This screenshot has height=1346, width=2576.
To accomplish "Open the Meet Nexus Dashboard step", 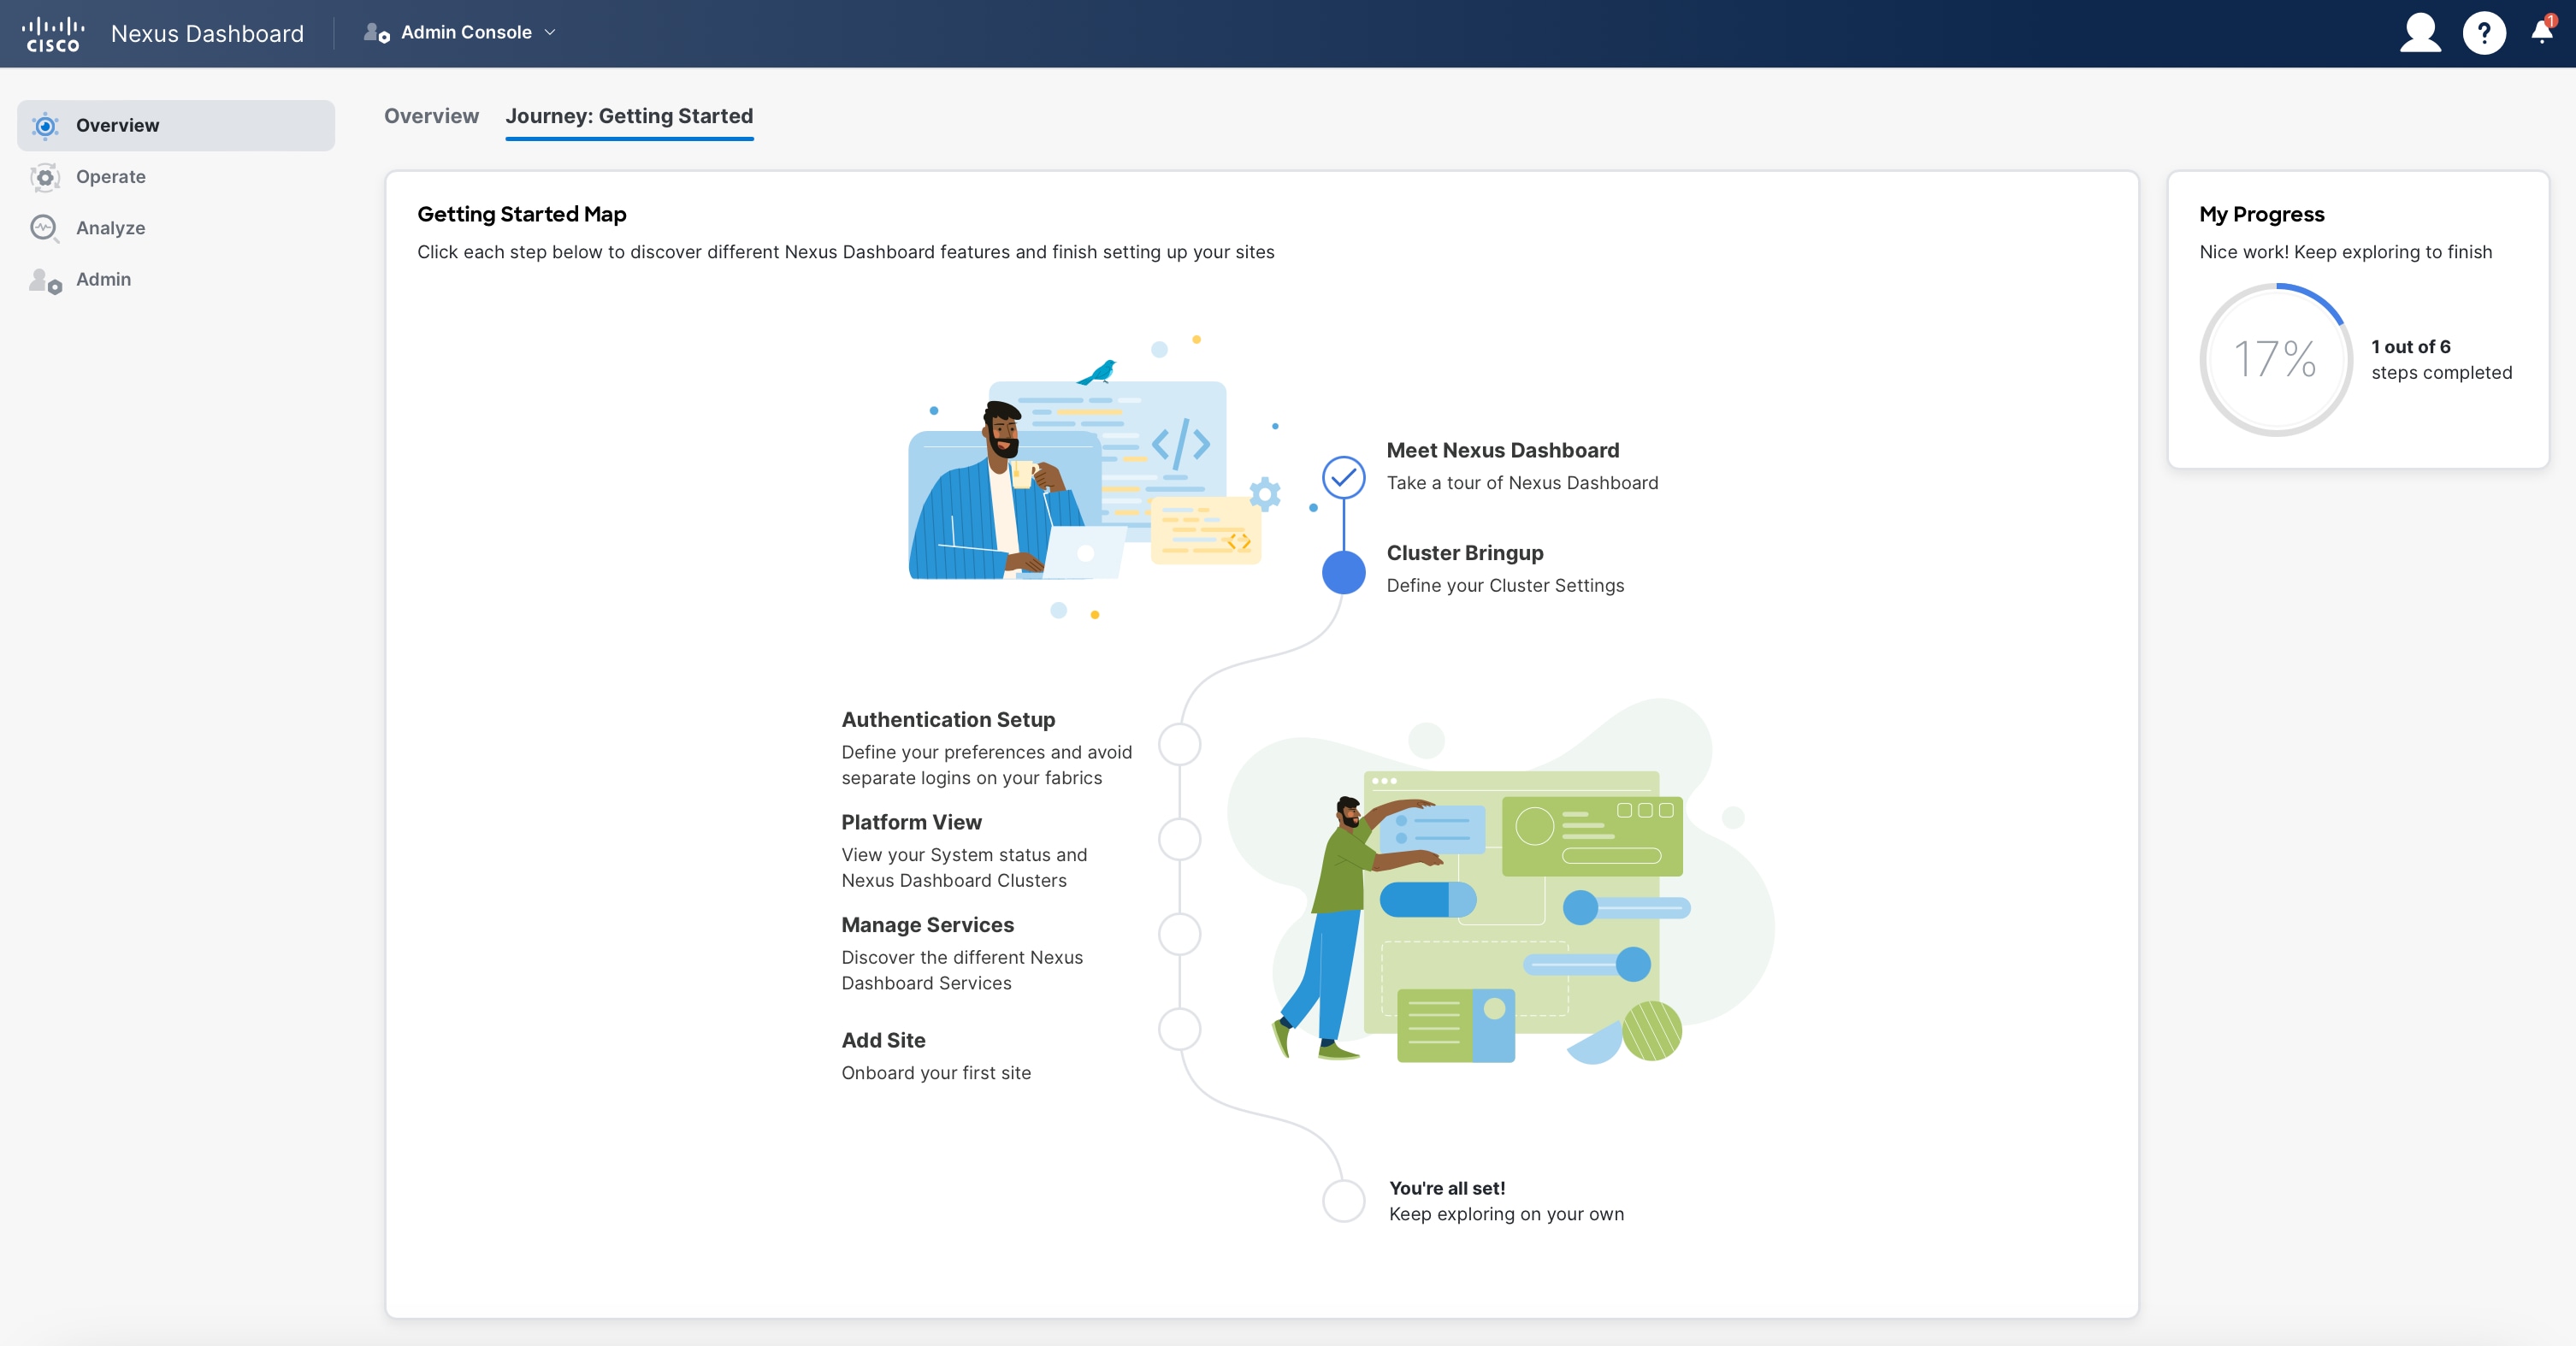I will click(x=1502, y=450).
